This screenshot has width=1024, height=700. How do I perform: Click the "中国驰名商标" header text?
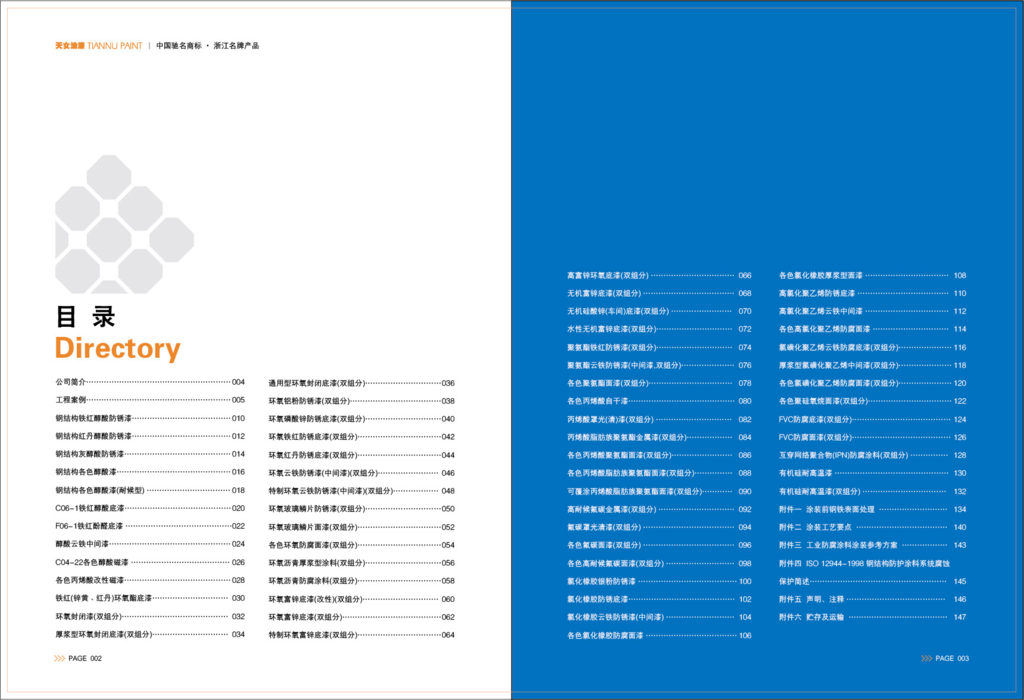pyautogui.click(x=179, y=46)
